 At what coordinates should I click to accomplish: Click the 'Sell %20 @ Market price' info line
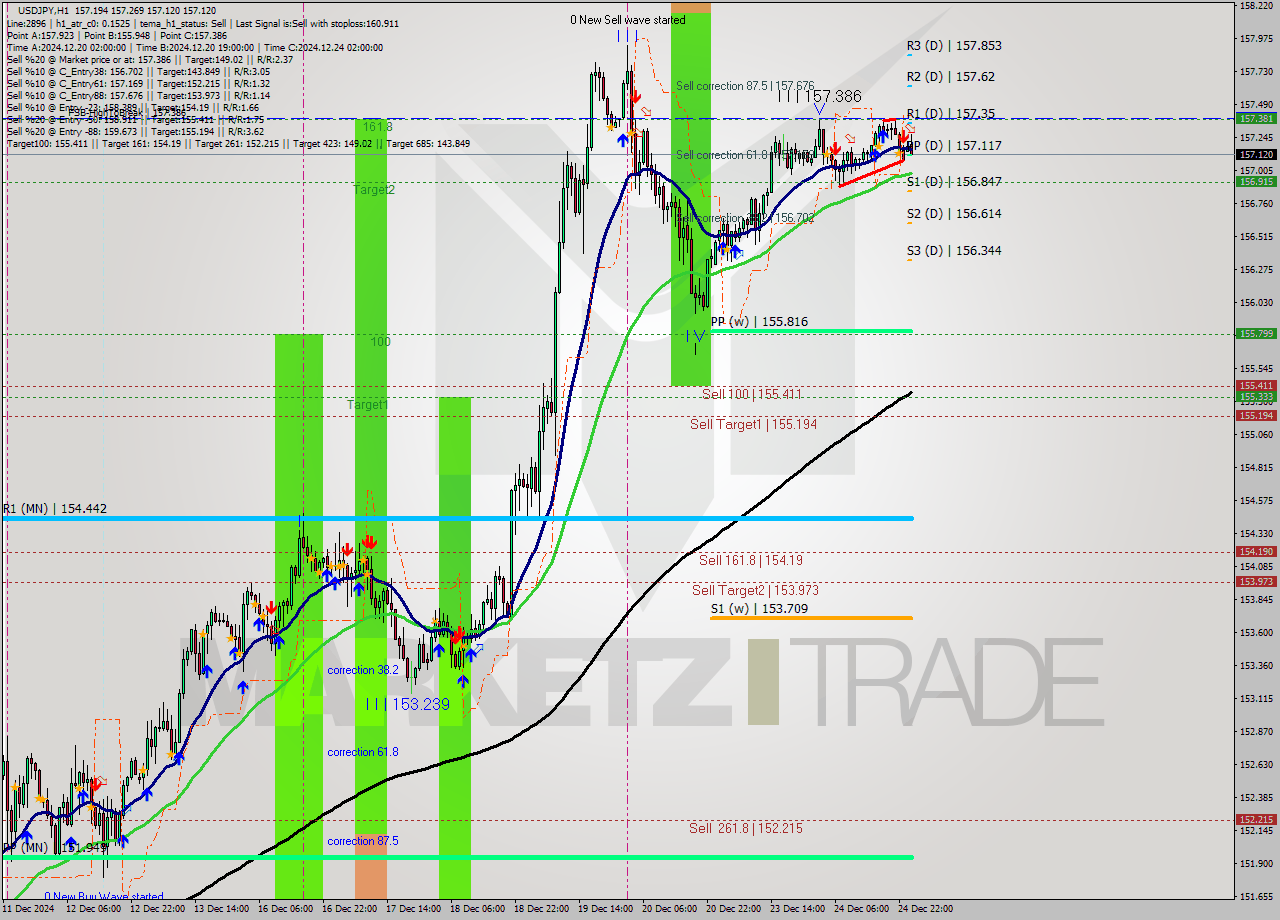[149, 59]
